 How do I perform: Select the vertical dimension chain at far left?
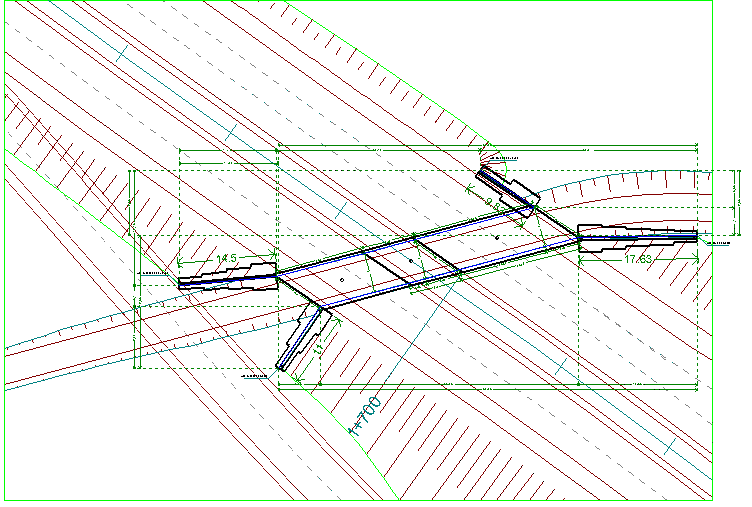point(133,270)
